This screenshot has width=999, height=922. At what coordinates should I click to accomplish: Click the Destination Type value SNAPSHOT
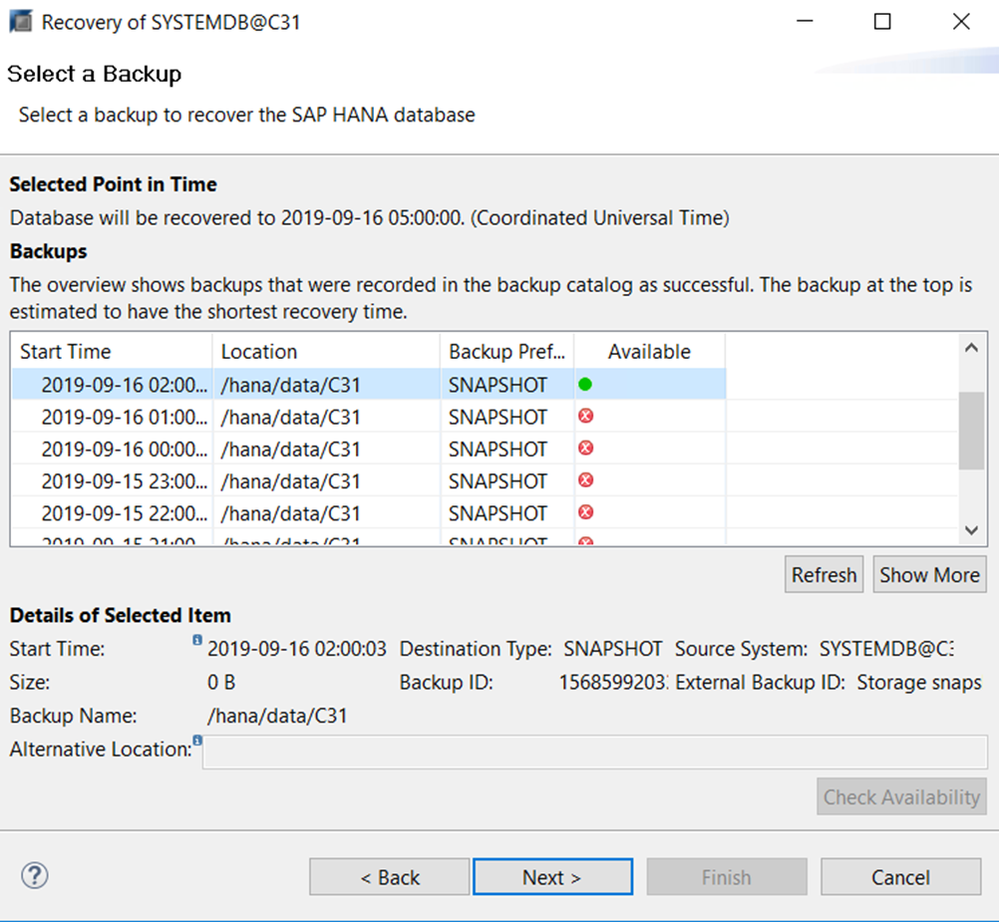[x=613, y=649]
